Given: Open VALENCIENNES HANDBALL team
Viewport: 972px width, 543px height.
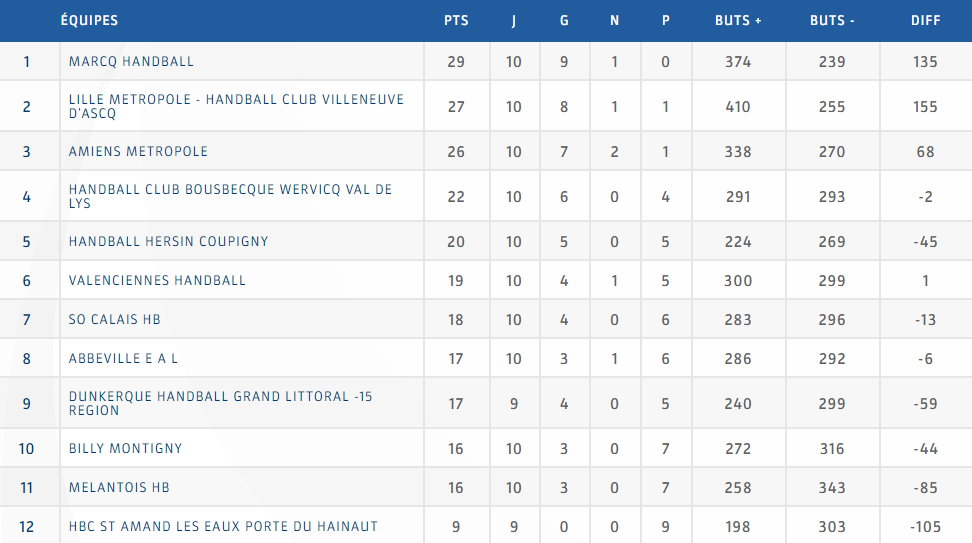Looking at the screenshot, I should point(157,280).
